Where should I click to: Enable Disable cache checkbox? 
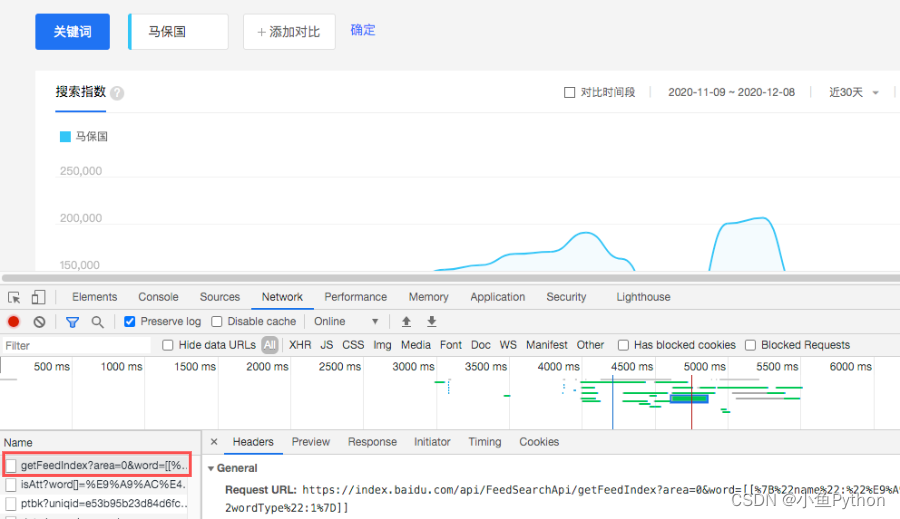pyautogui.click(x=216, y=322)
